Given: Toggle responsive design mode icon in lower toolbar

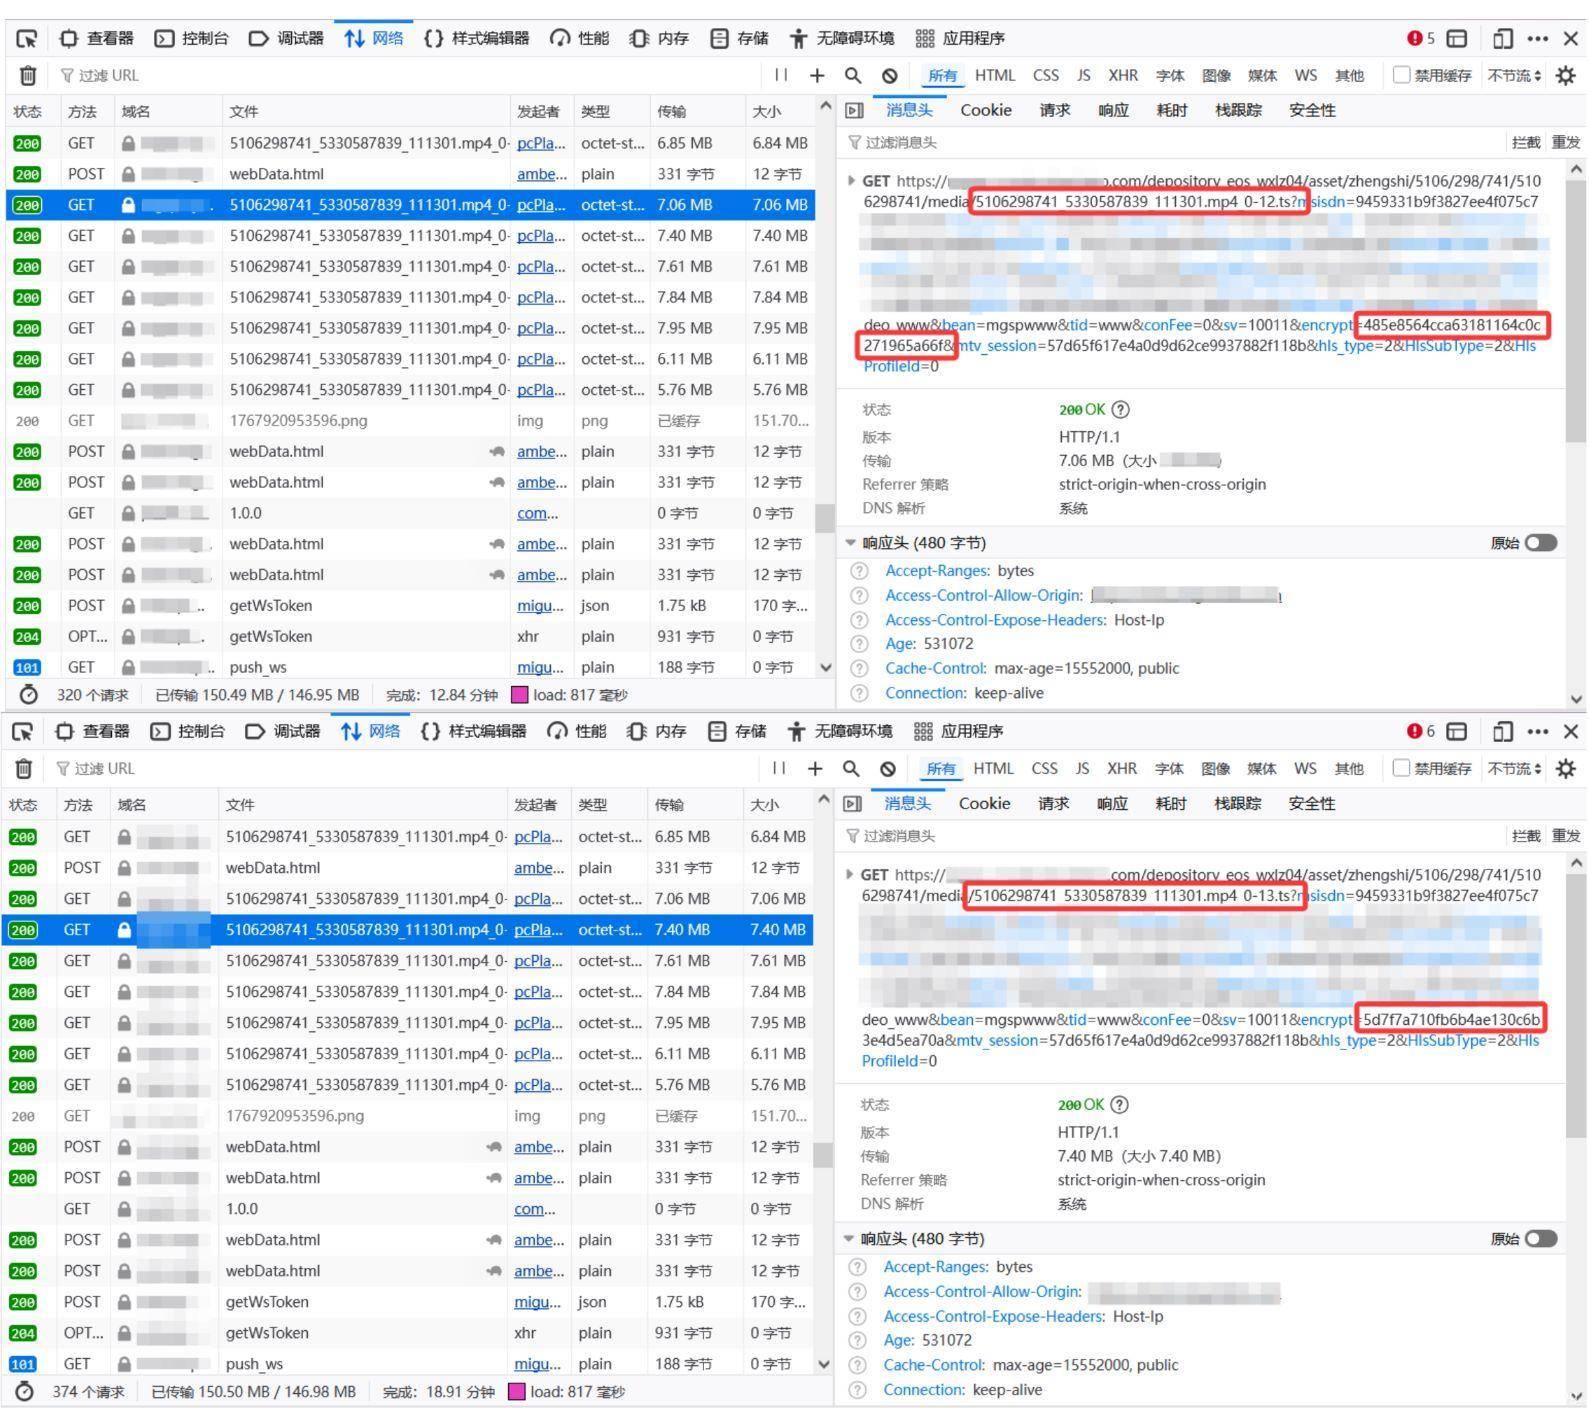Looking at the screenshot, I should pyautogui.click(x=1501, y=731).
